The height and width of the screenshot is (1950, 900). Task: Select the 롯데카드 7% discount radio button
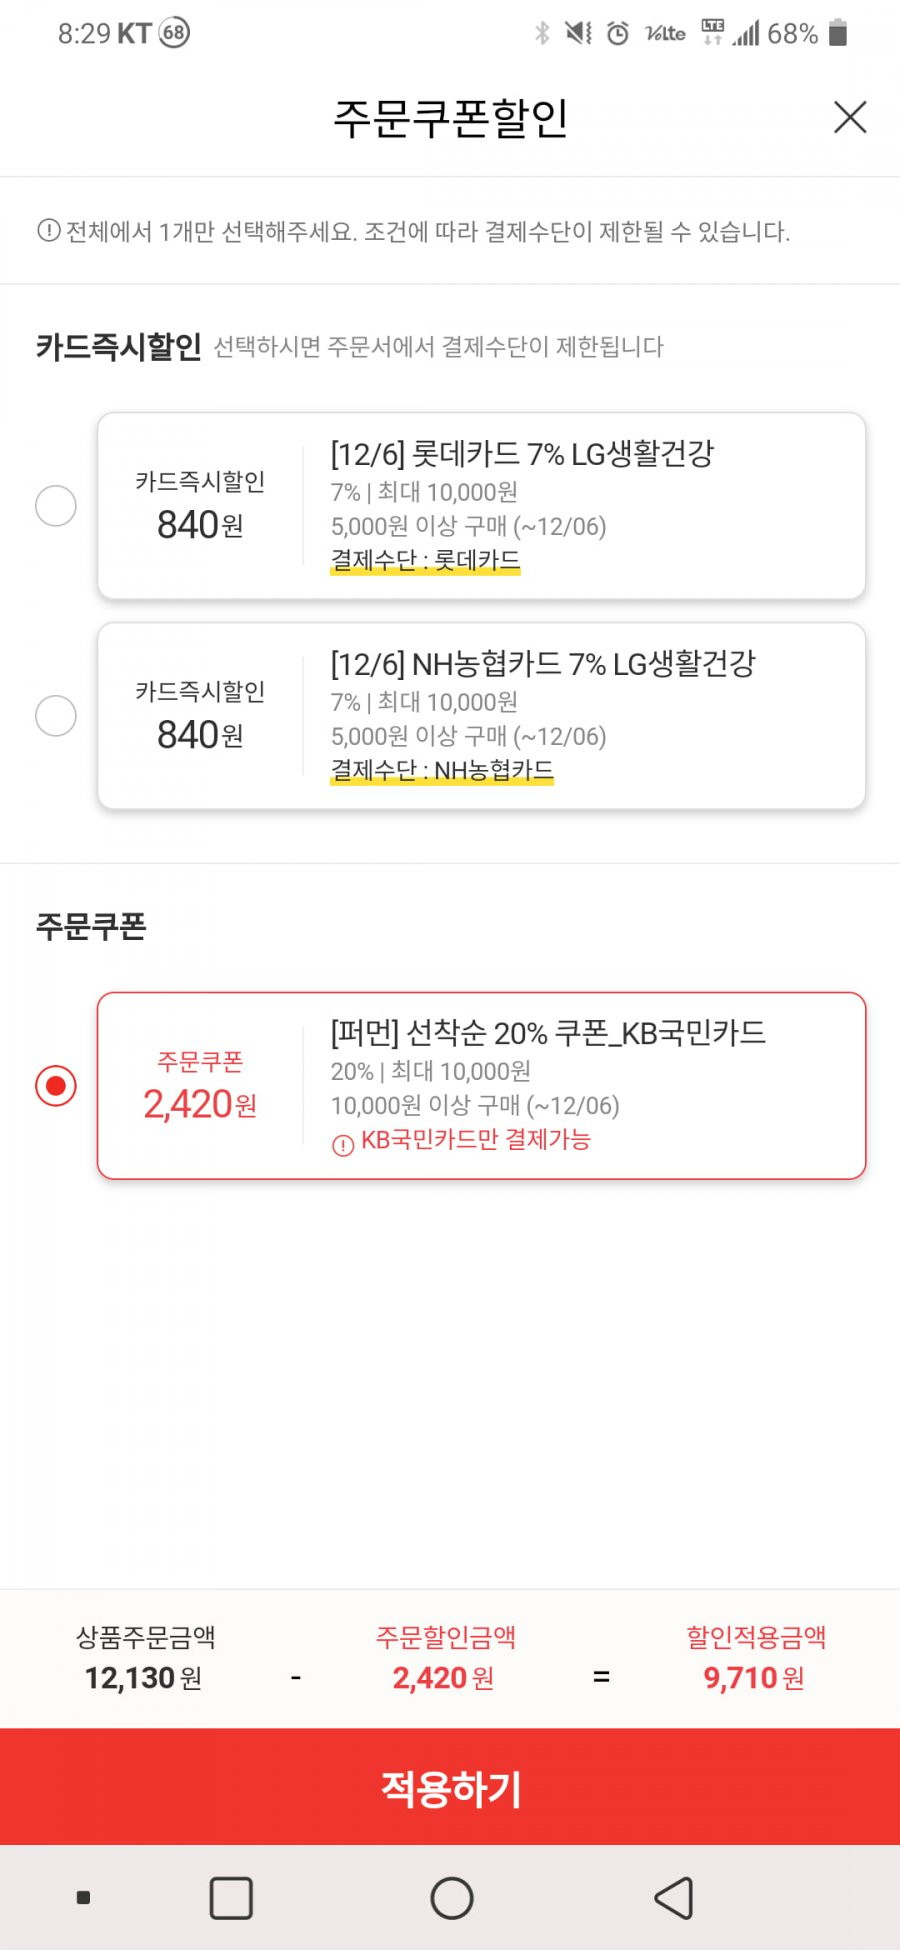pos(56,506)
